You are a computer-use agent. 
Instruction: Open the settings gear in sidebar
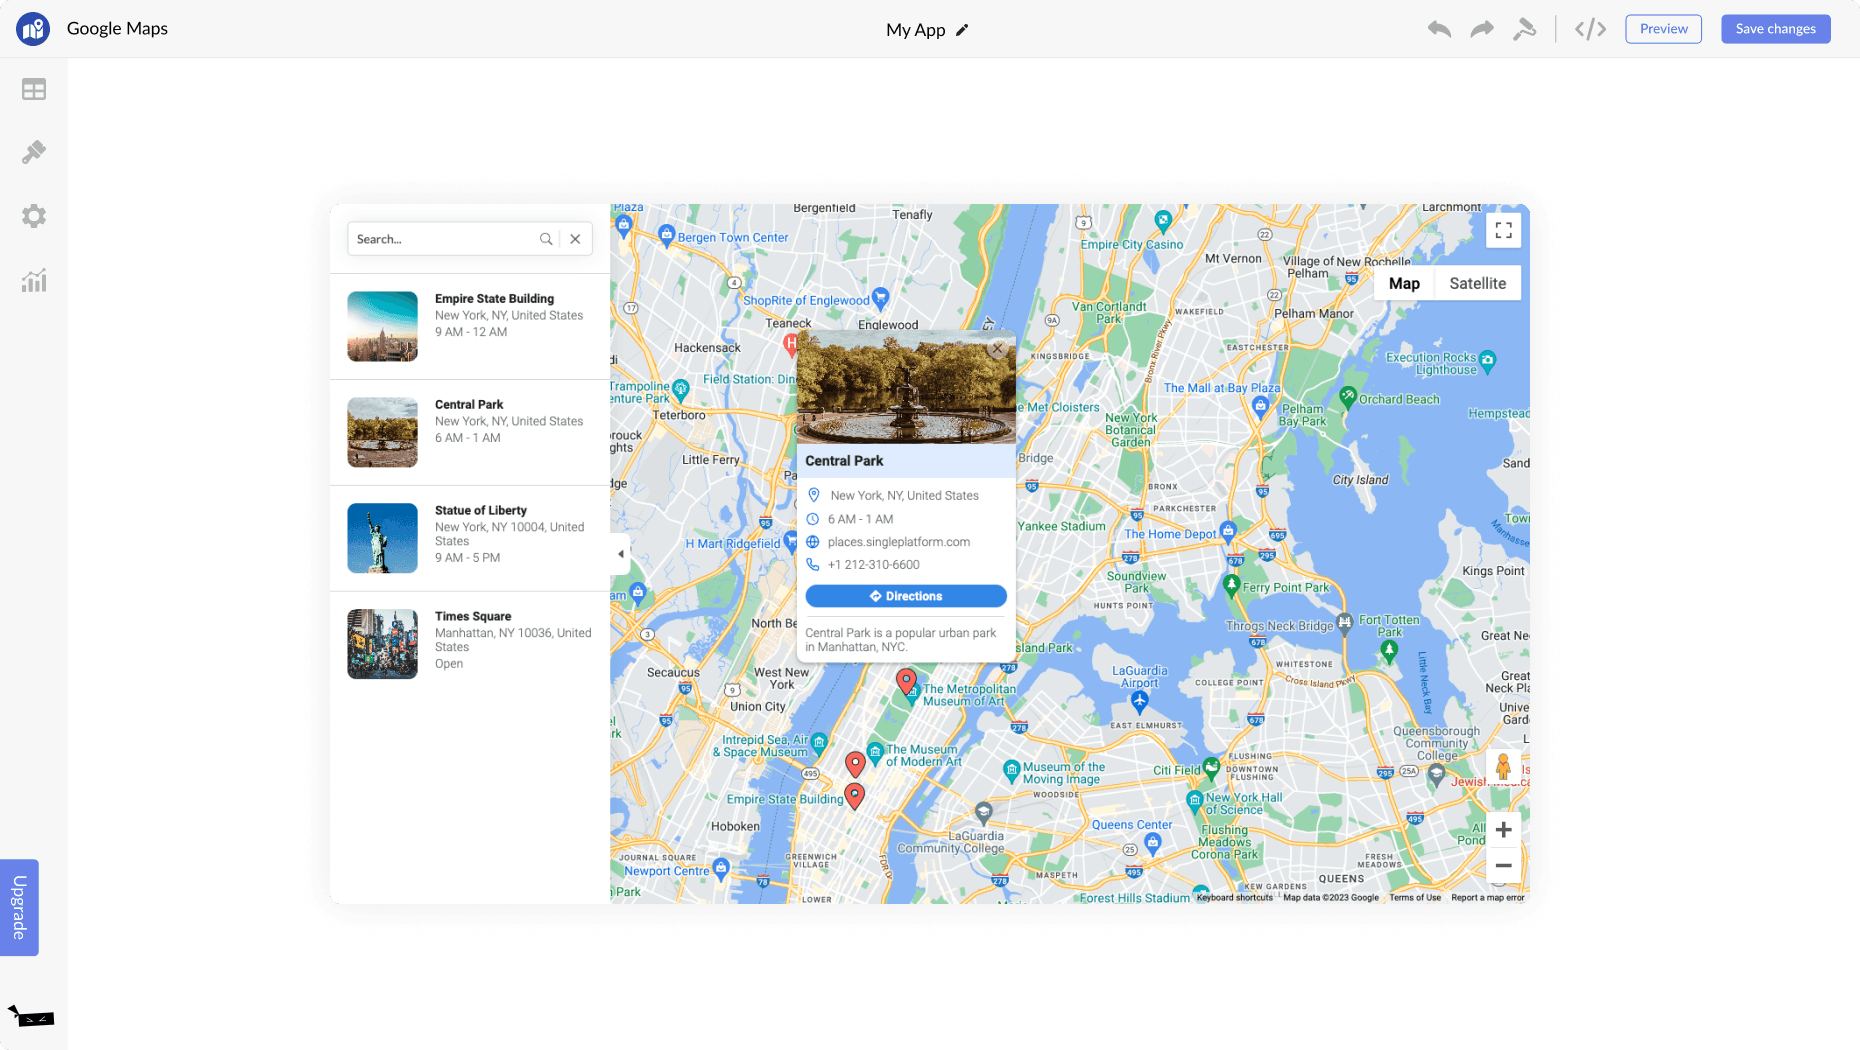click(x=34, y=216)
